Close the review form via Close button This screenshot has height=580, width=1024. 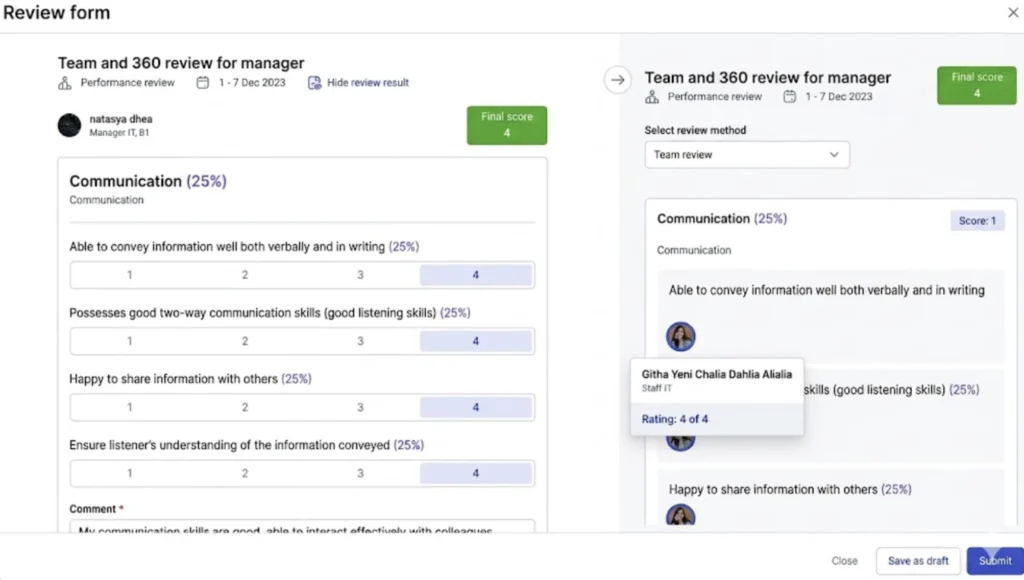tap(844, 561)
